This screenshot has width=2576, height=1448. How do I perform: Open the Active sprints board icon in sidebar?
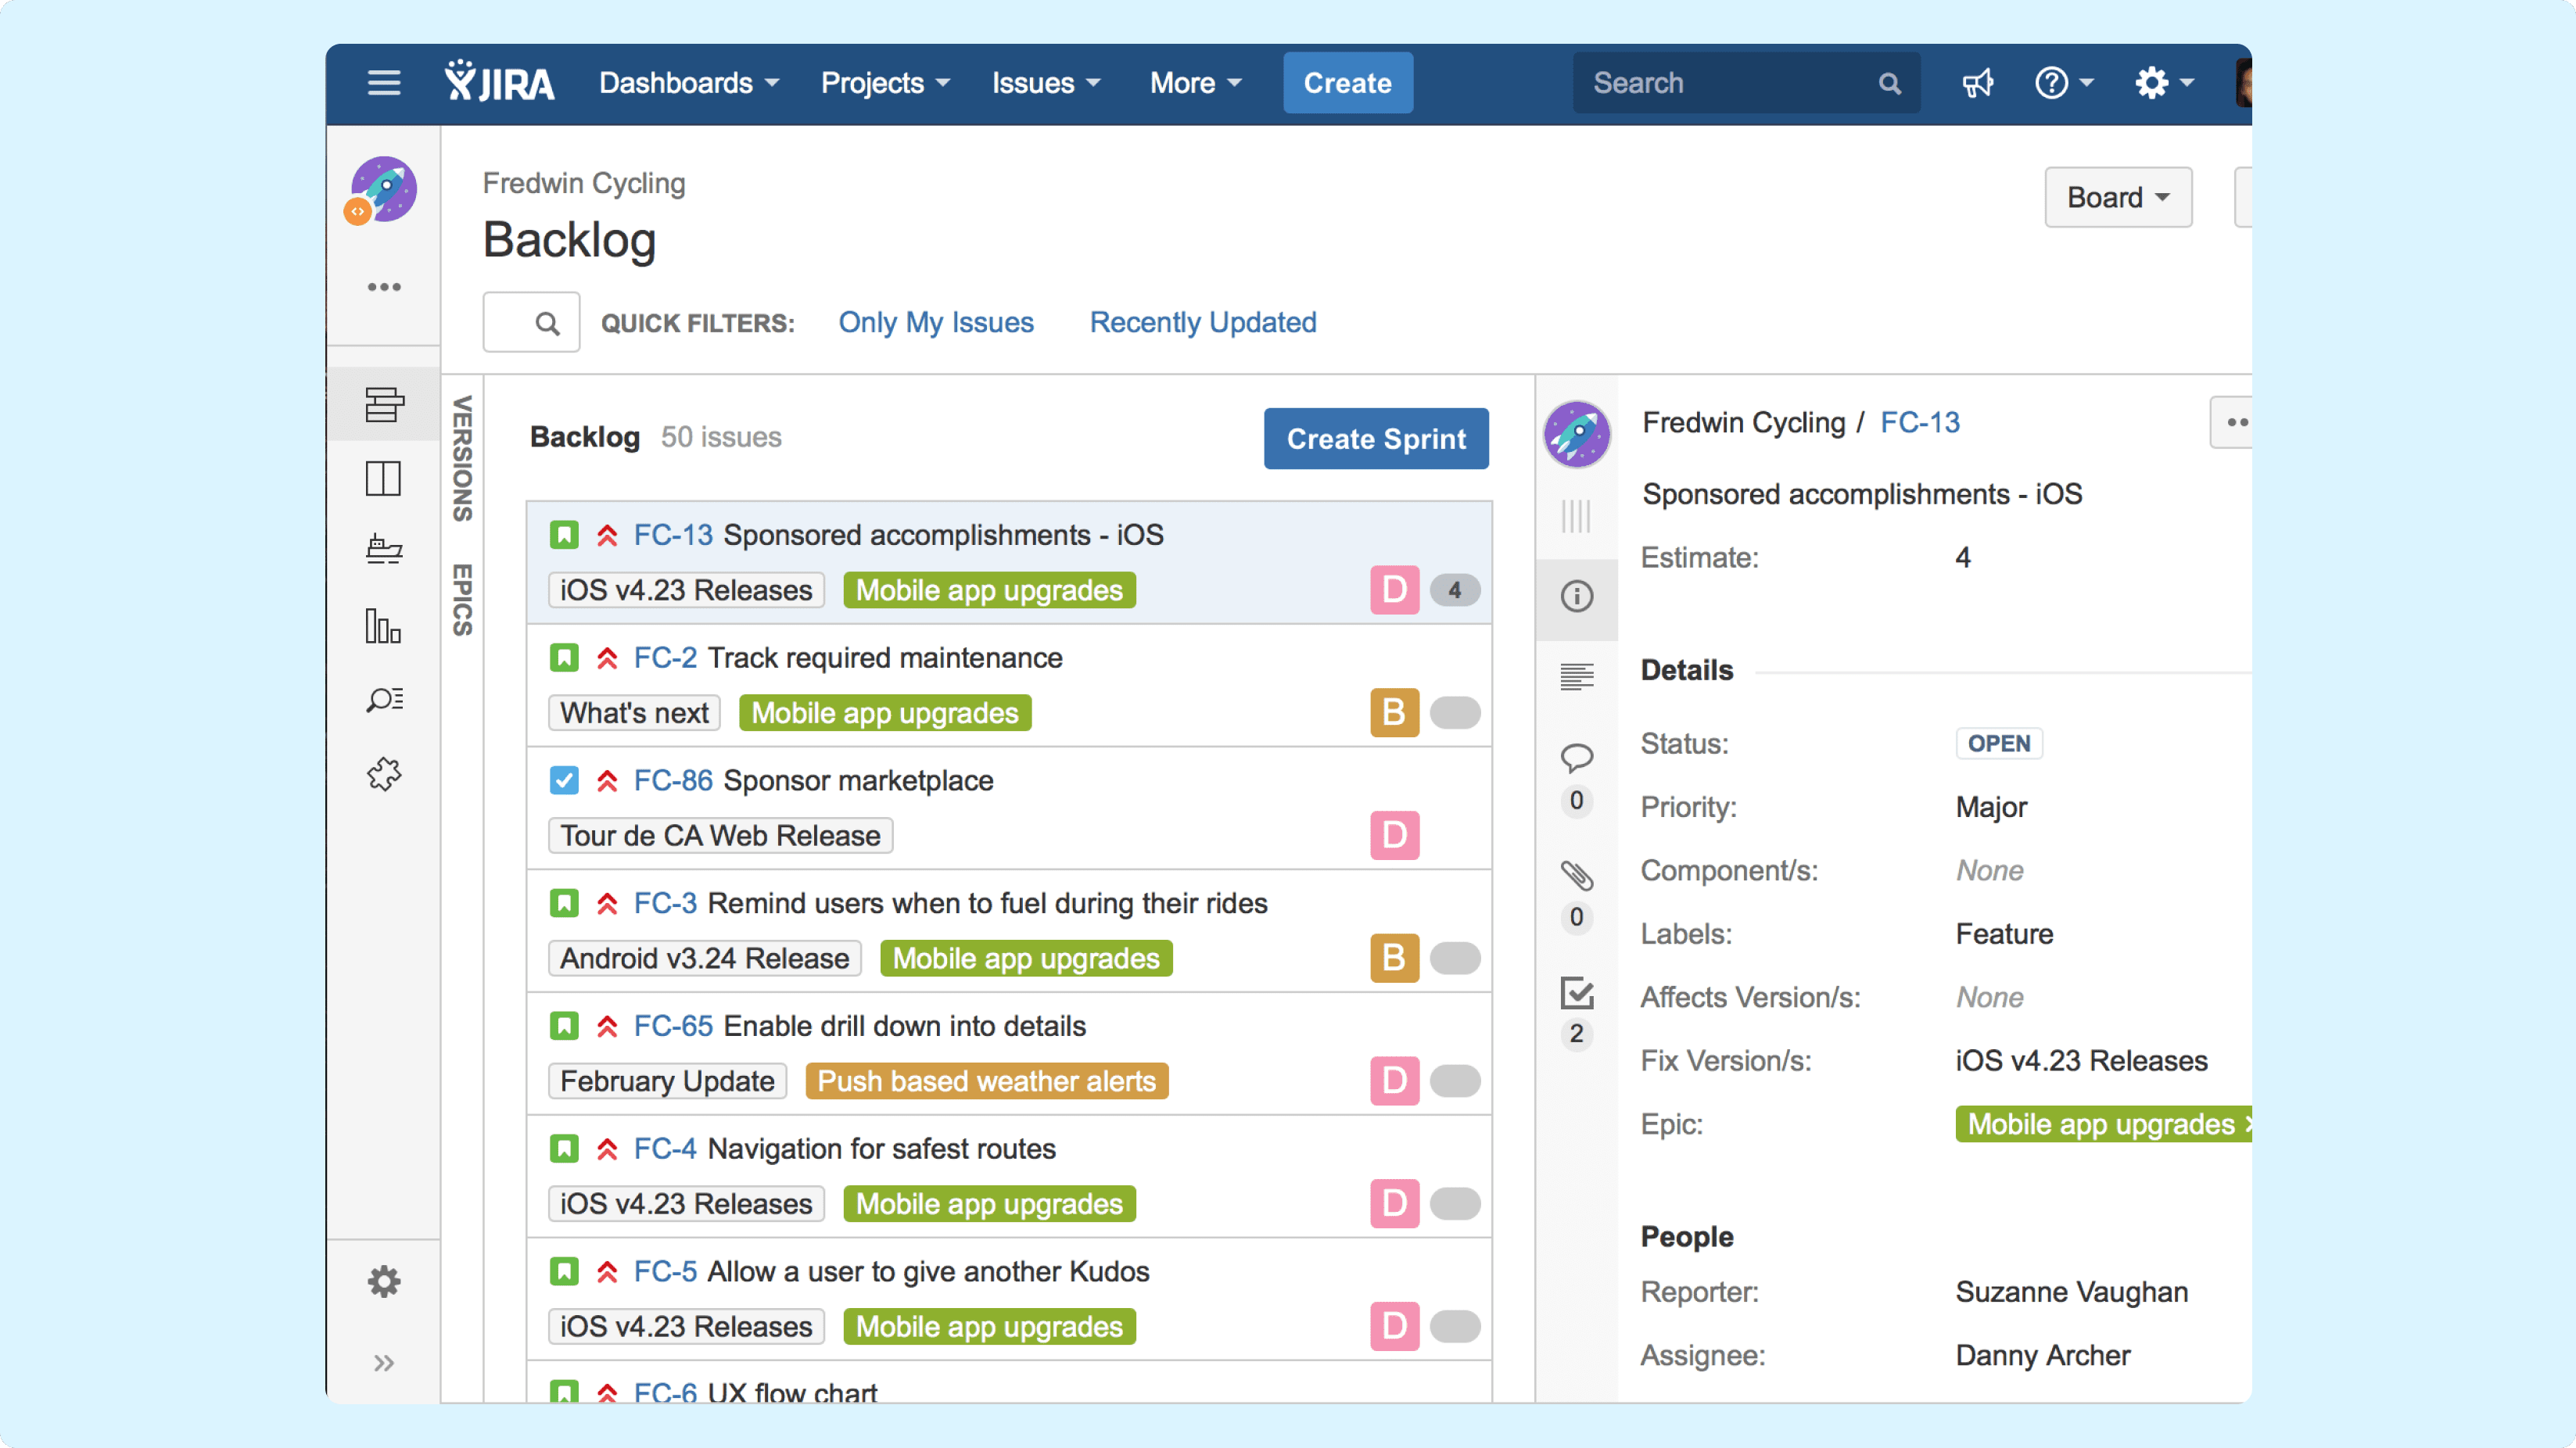pos(384,478)
